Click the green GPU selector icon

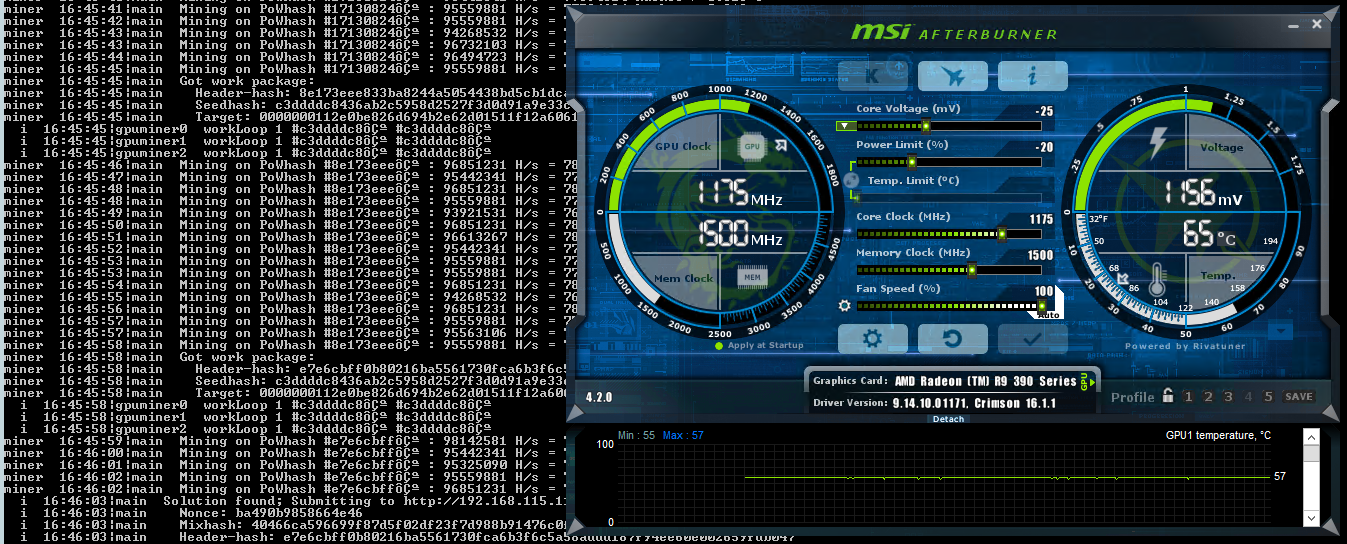(1087, 381)
